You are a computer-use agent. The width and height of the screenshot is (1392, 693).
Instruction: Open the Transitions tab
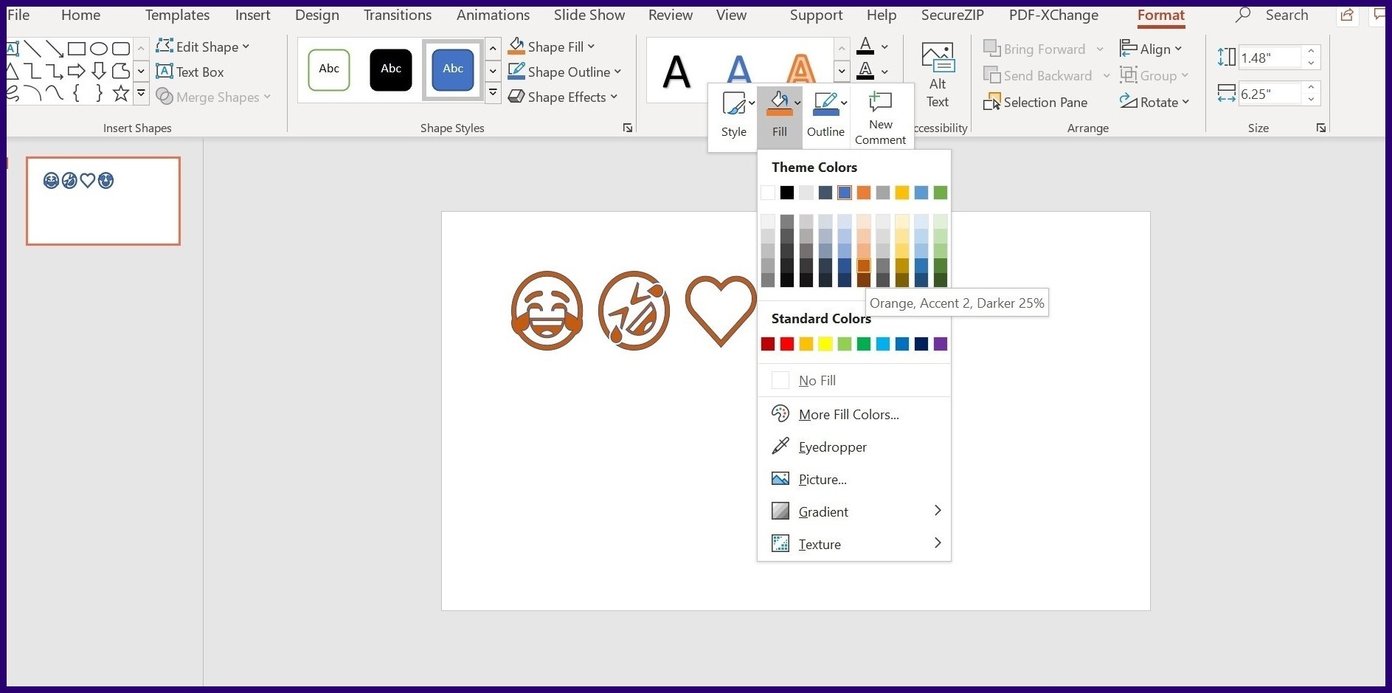[398, 15]
